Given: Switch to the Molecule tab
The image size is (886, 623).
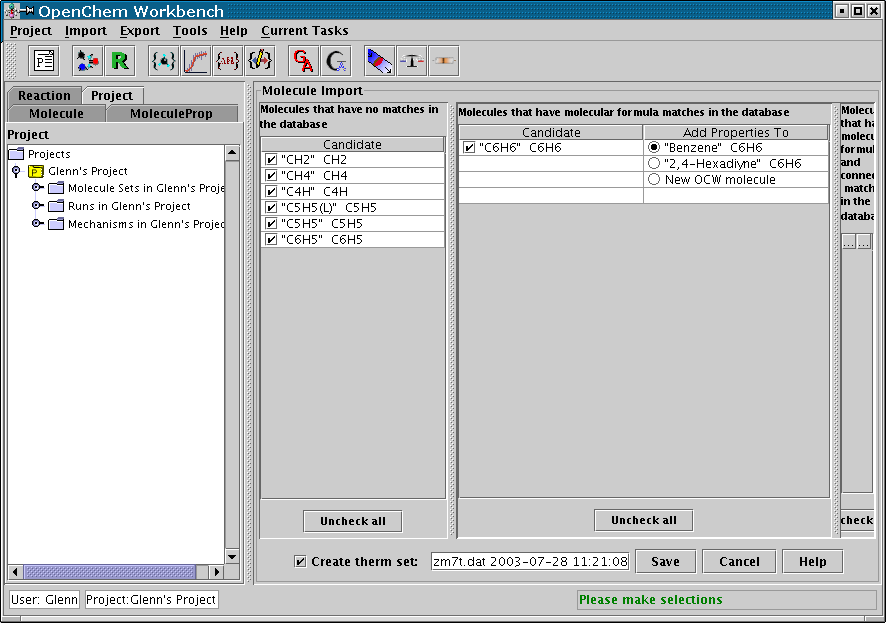Looking at the screenshot, I should [x=57, y=114].
